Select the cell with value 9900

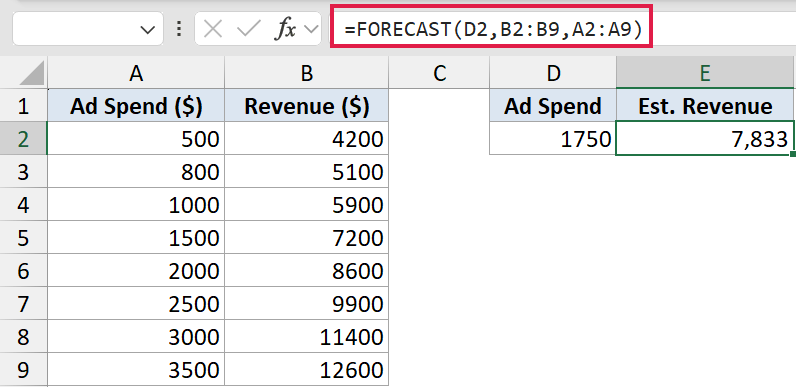[x=307, y=304]
